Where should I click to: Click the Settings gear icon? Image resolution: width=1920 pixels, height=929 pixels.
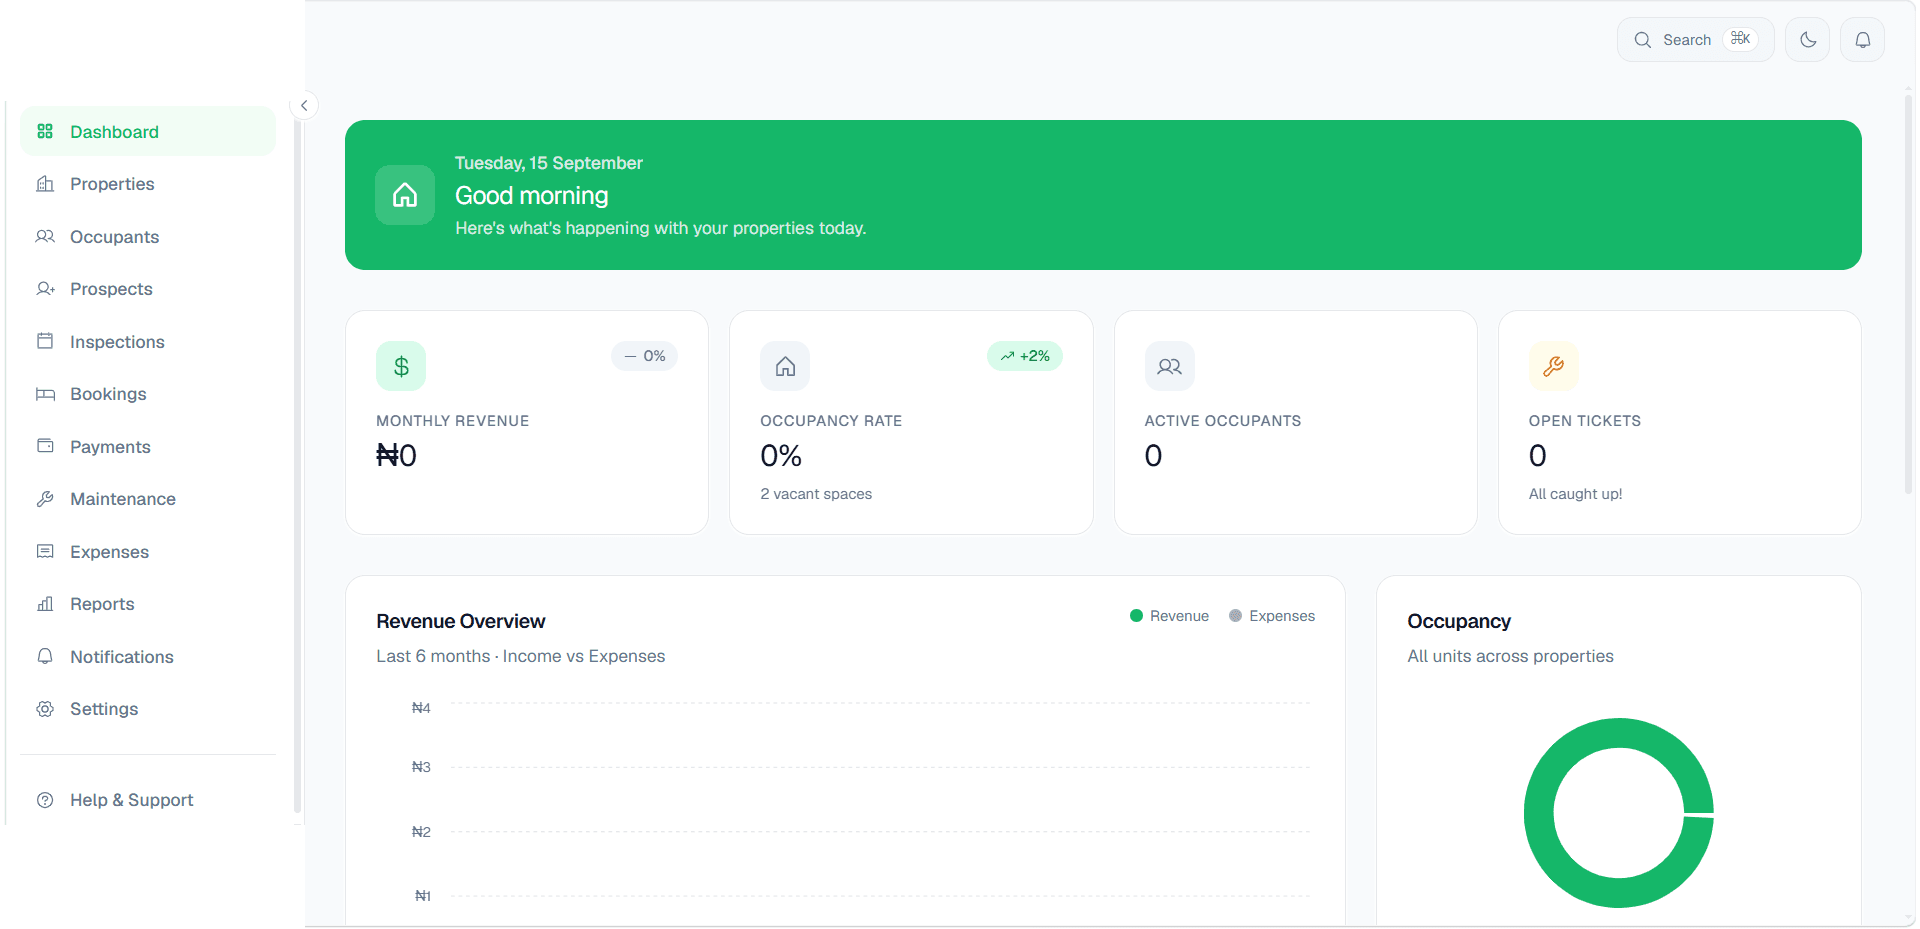point(45,709)
